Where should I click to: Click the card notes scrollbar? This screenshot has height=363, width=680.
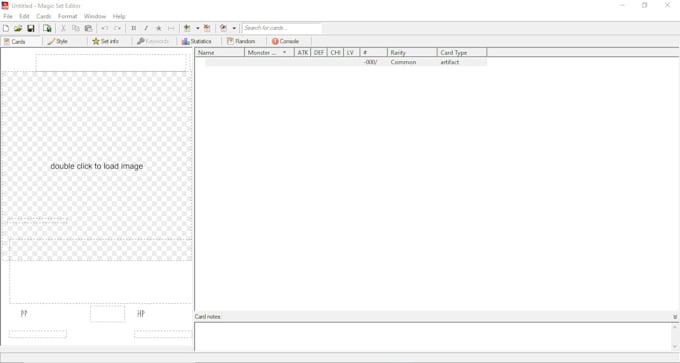674,337
